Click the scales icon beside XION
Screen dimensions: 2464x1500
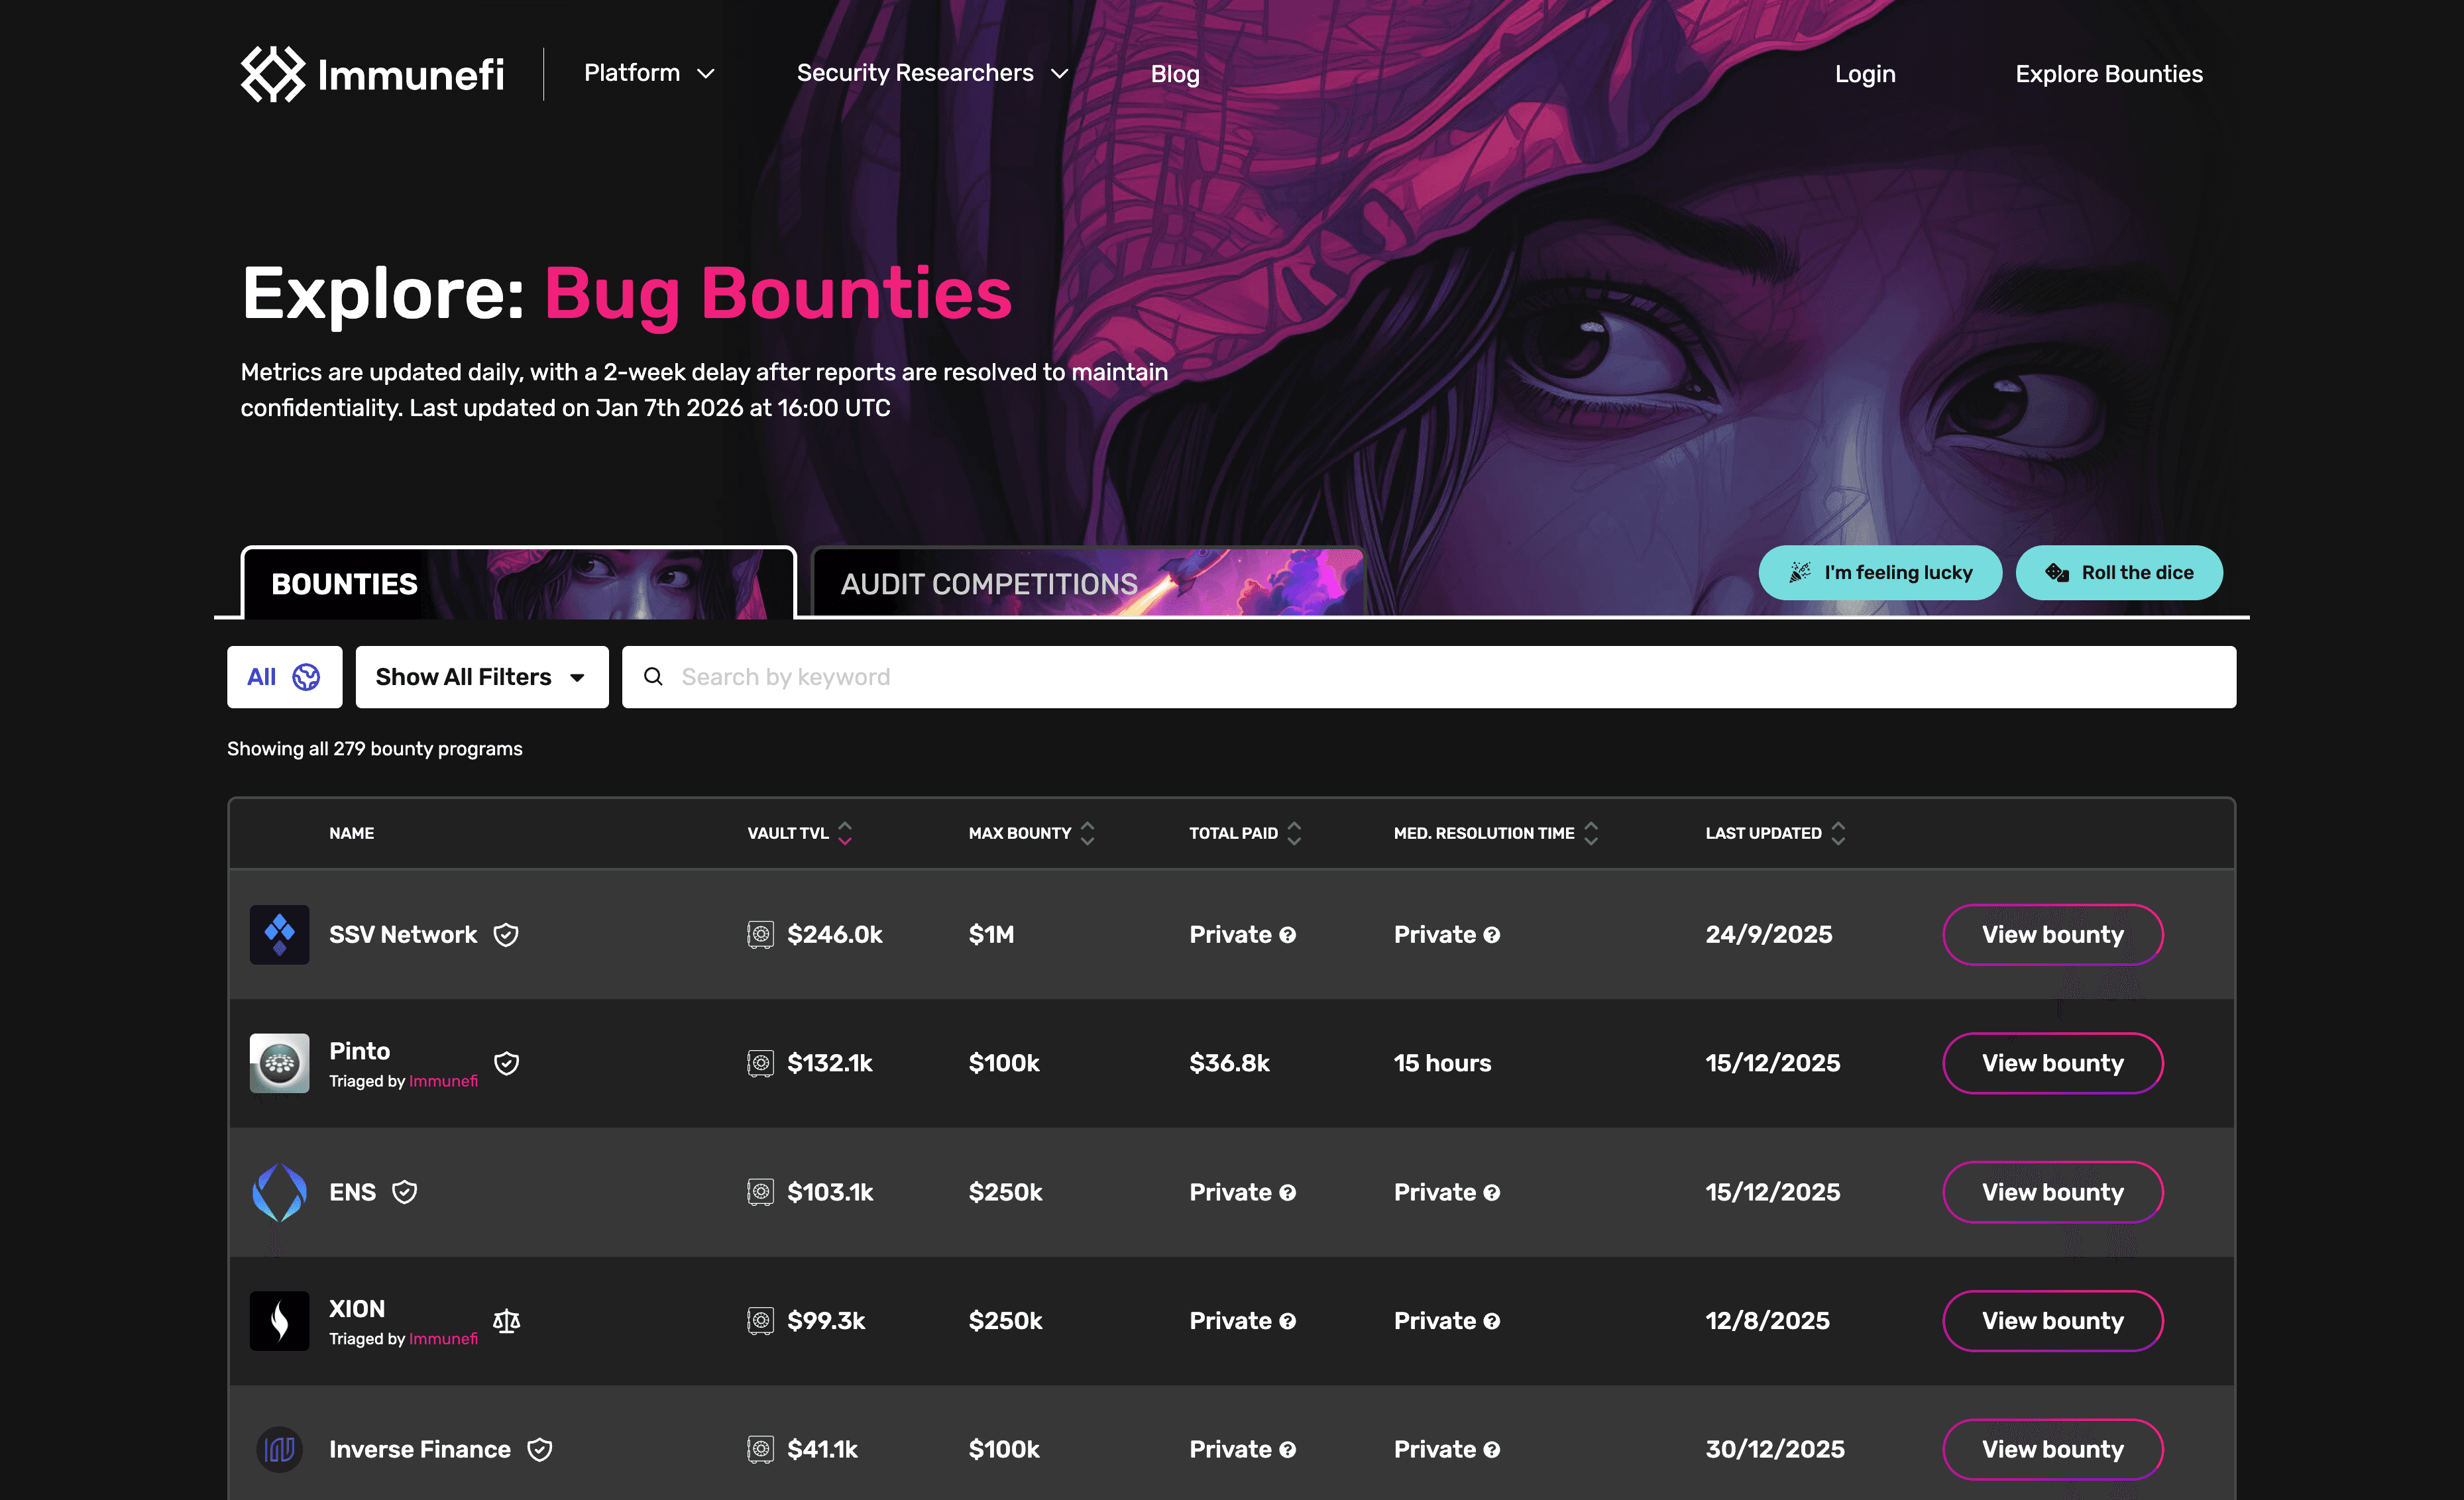507,1321
